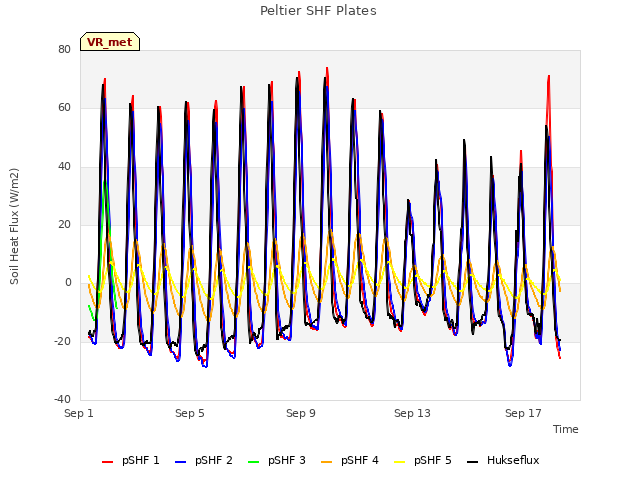Click the 0 y-axis tick label
Viewport: 640px width, 480px height.
tap(68, 283)
